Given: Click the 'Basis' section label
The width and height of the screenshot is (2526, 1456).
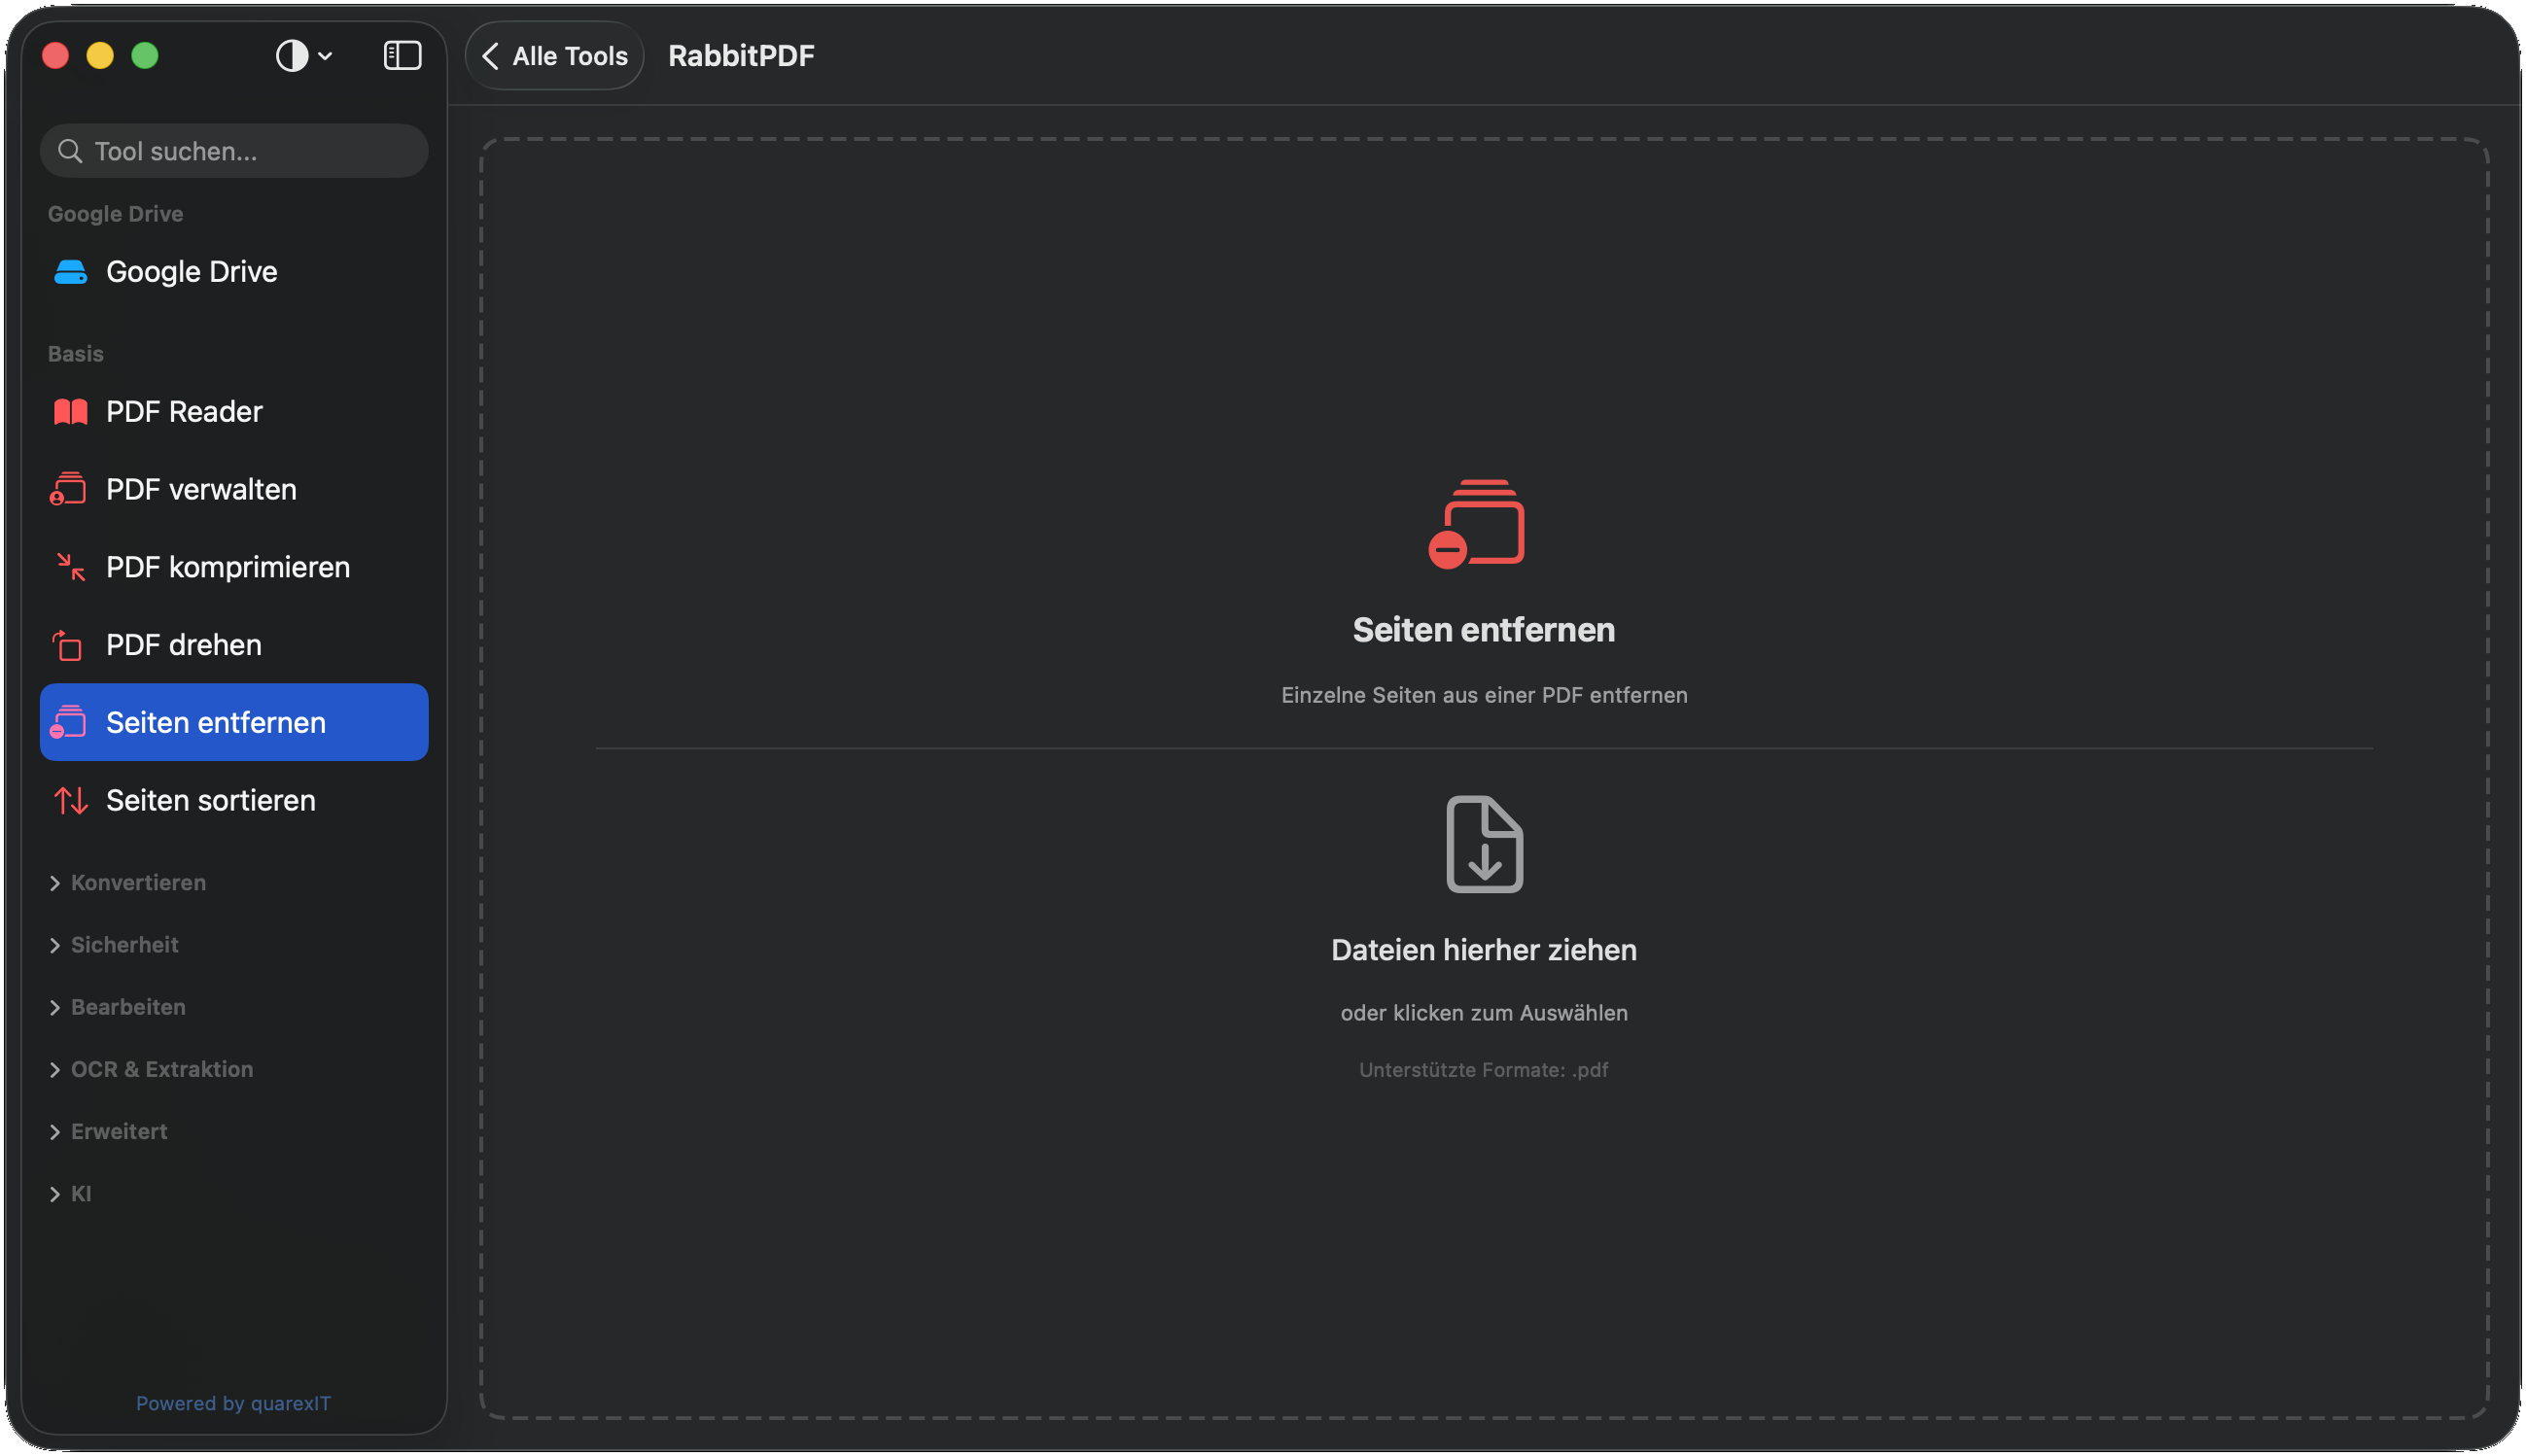Looking at the screenshot, I should pos(76,354).
